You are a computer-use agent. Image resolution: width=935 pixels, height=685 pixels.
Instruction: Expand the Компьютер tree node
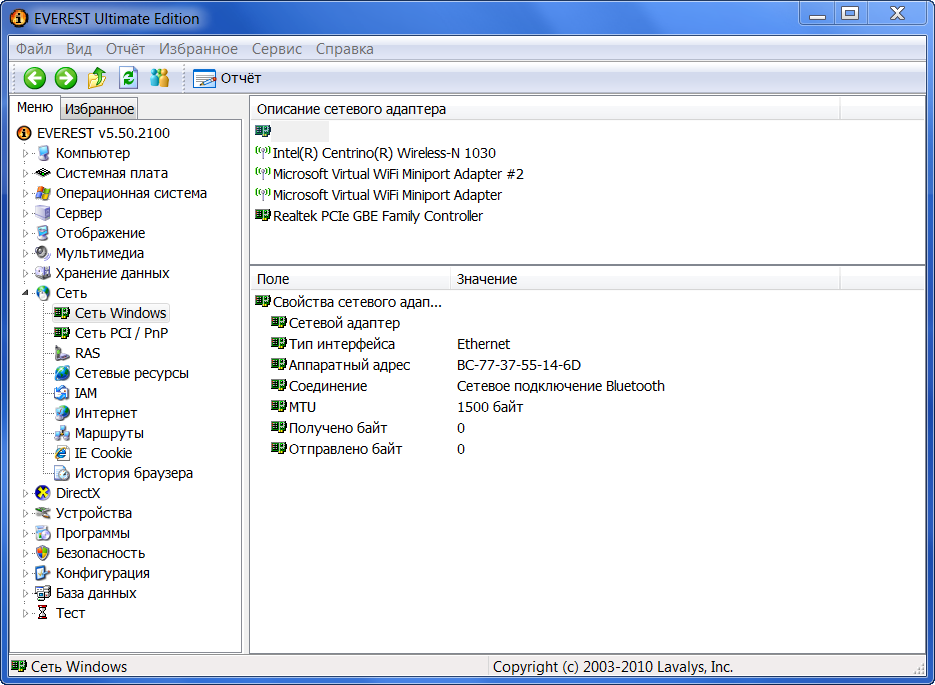[x=25, y=153]
